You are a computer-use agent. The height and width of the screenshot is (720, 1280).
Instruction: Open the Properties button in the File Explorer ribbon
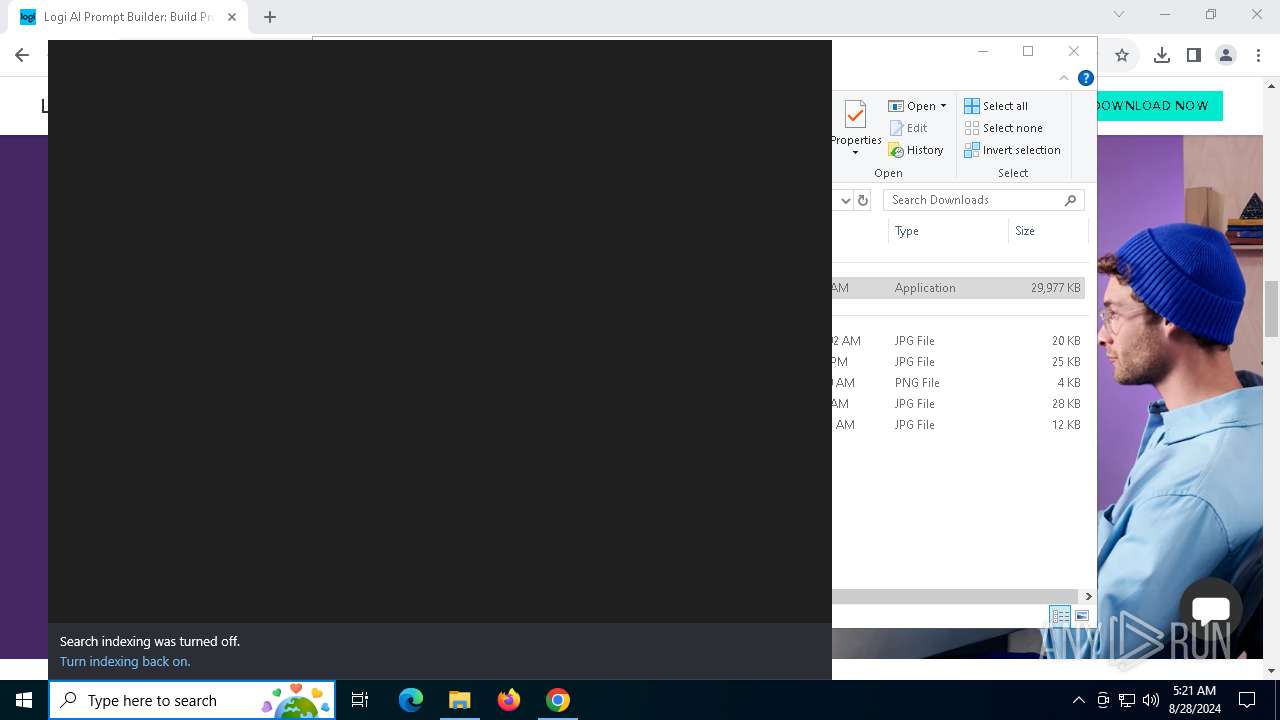pos(855,128)
